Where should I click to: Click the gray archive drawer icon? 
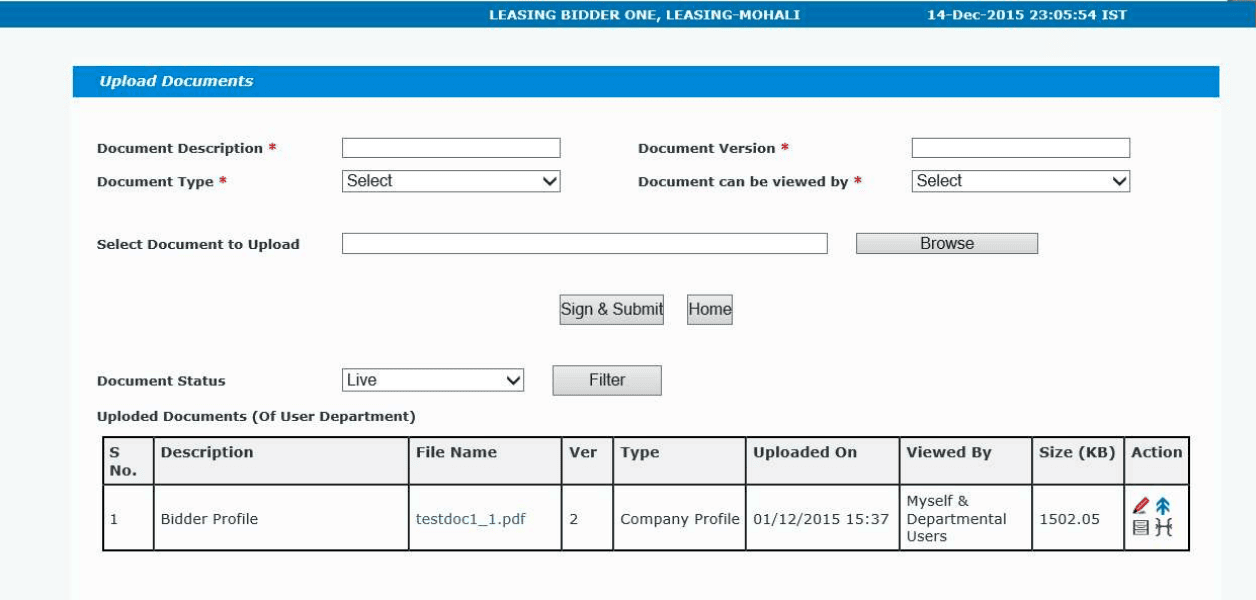coord(1141,528)
